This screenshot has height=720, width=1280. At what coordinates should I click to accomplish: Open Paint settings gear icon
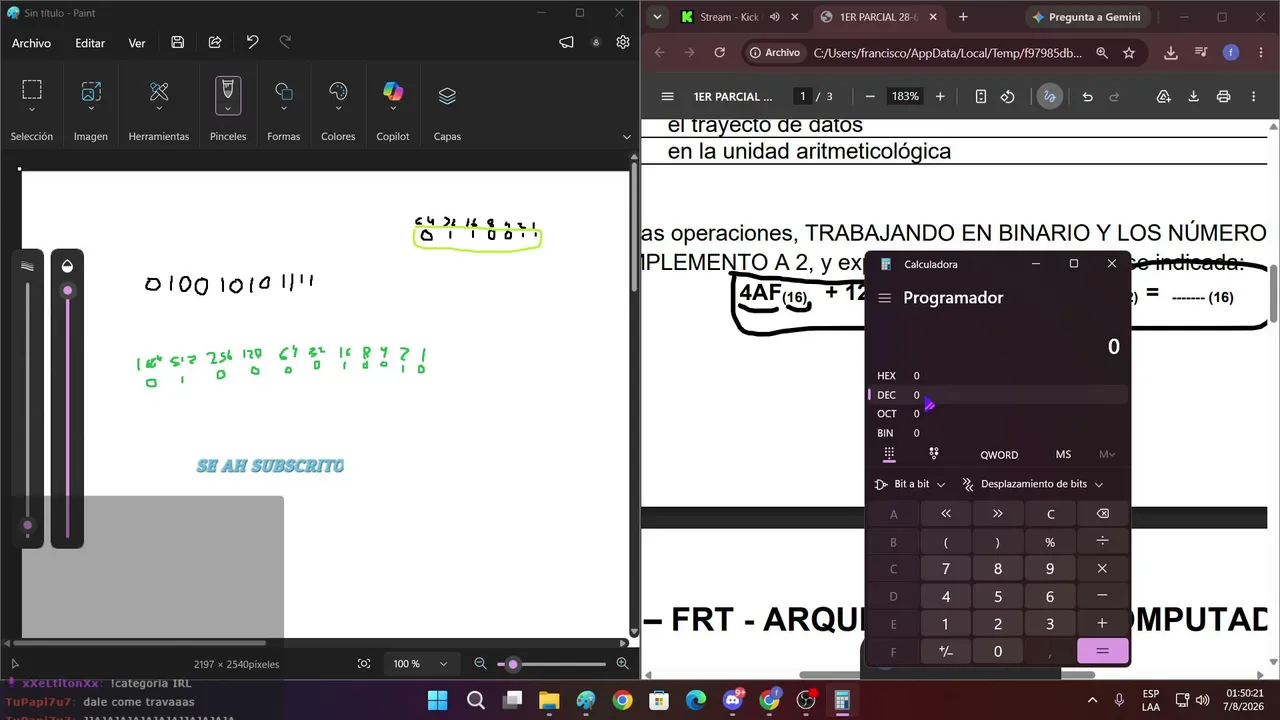coord(623,43)
